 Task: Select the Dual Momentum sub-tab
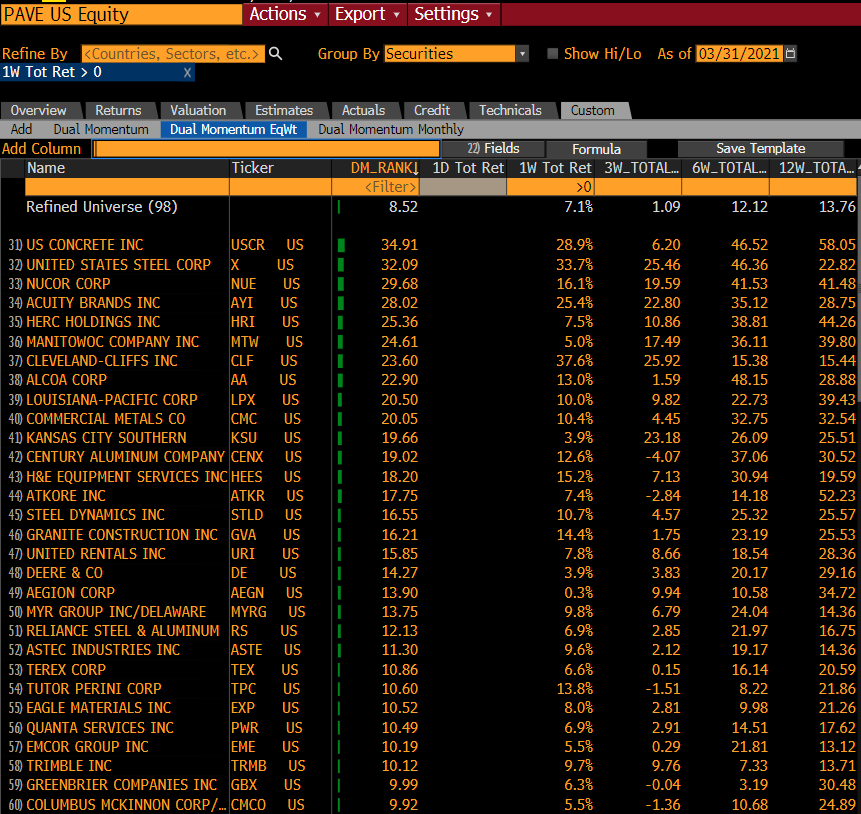[101, 130]
